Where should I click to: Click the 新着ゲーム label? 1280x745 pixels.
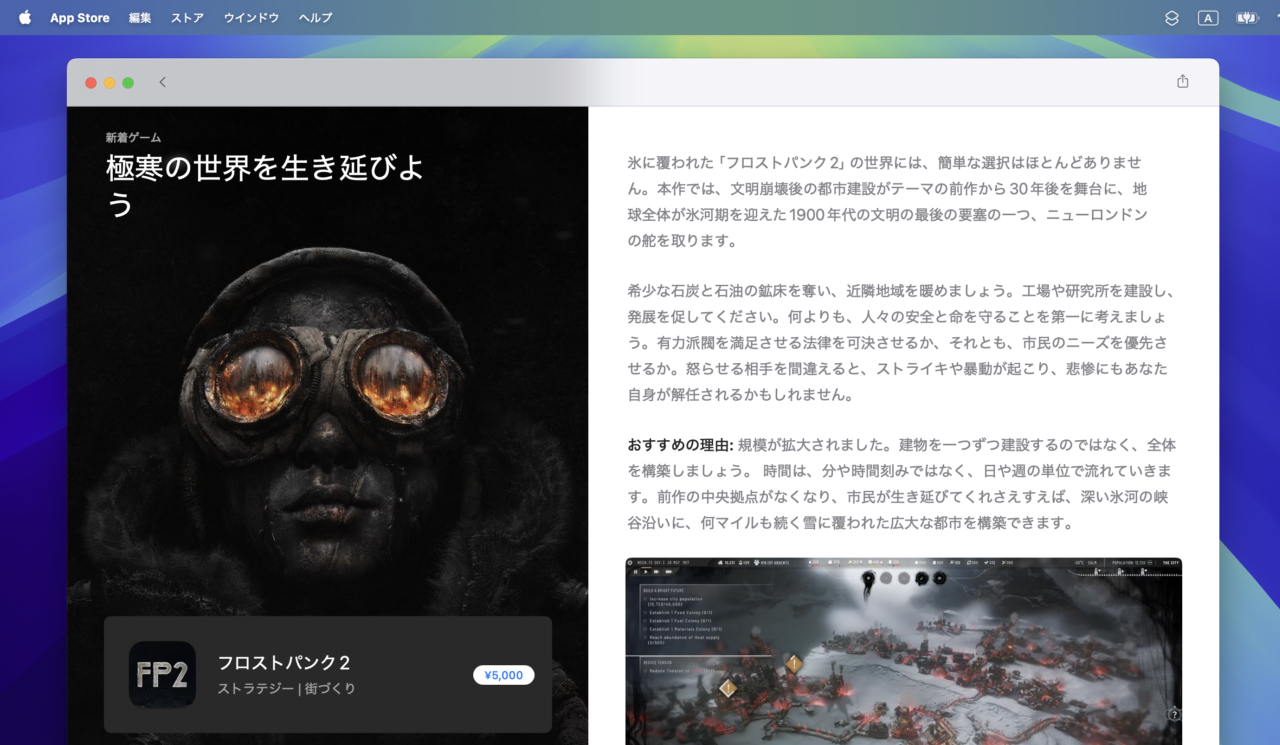134,138
